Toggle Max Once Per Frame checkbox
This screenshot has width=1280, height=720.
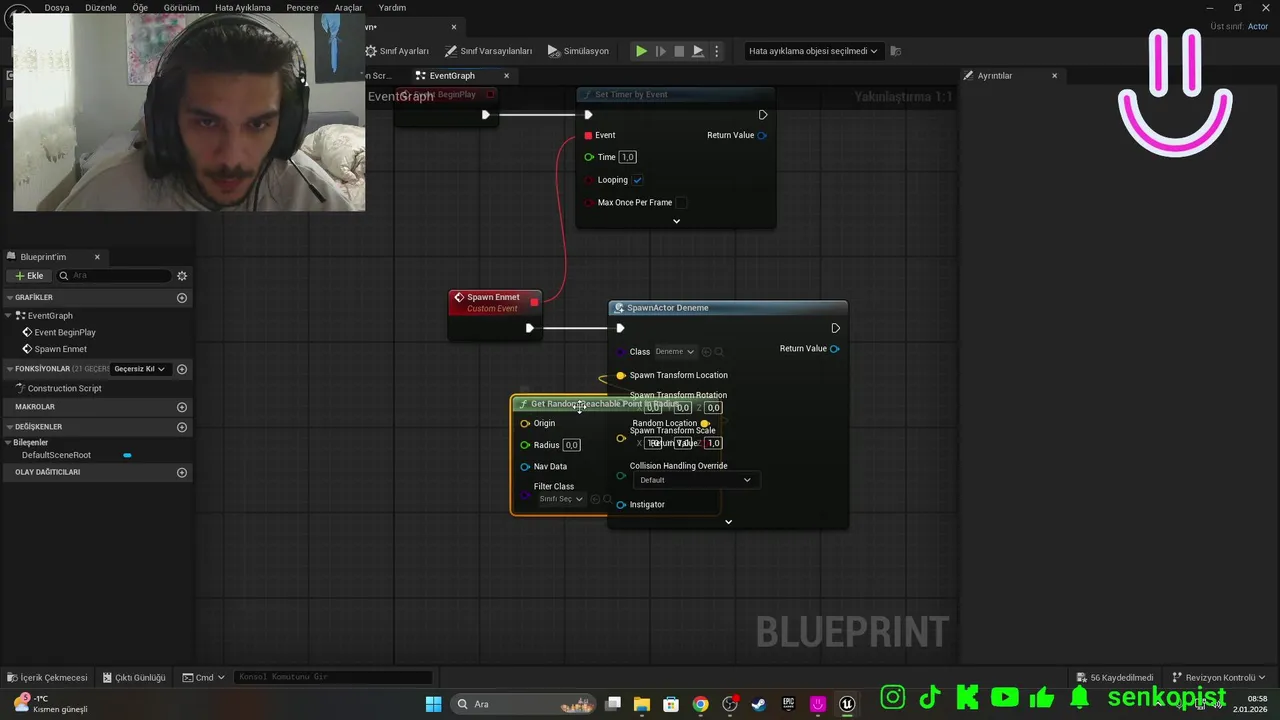[681, 202]
